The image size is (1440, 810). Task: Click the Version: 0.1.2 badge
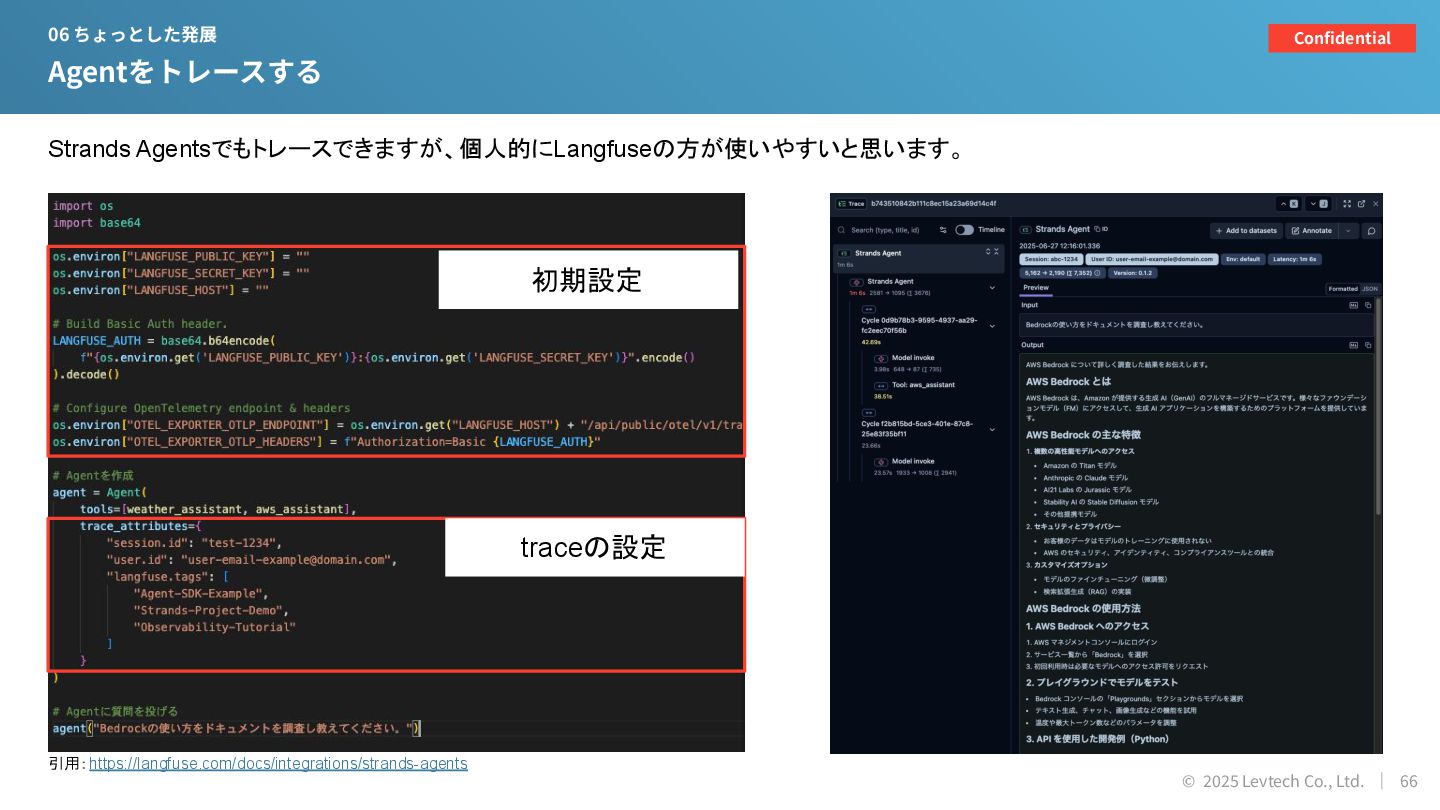pos(1133,273)
